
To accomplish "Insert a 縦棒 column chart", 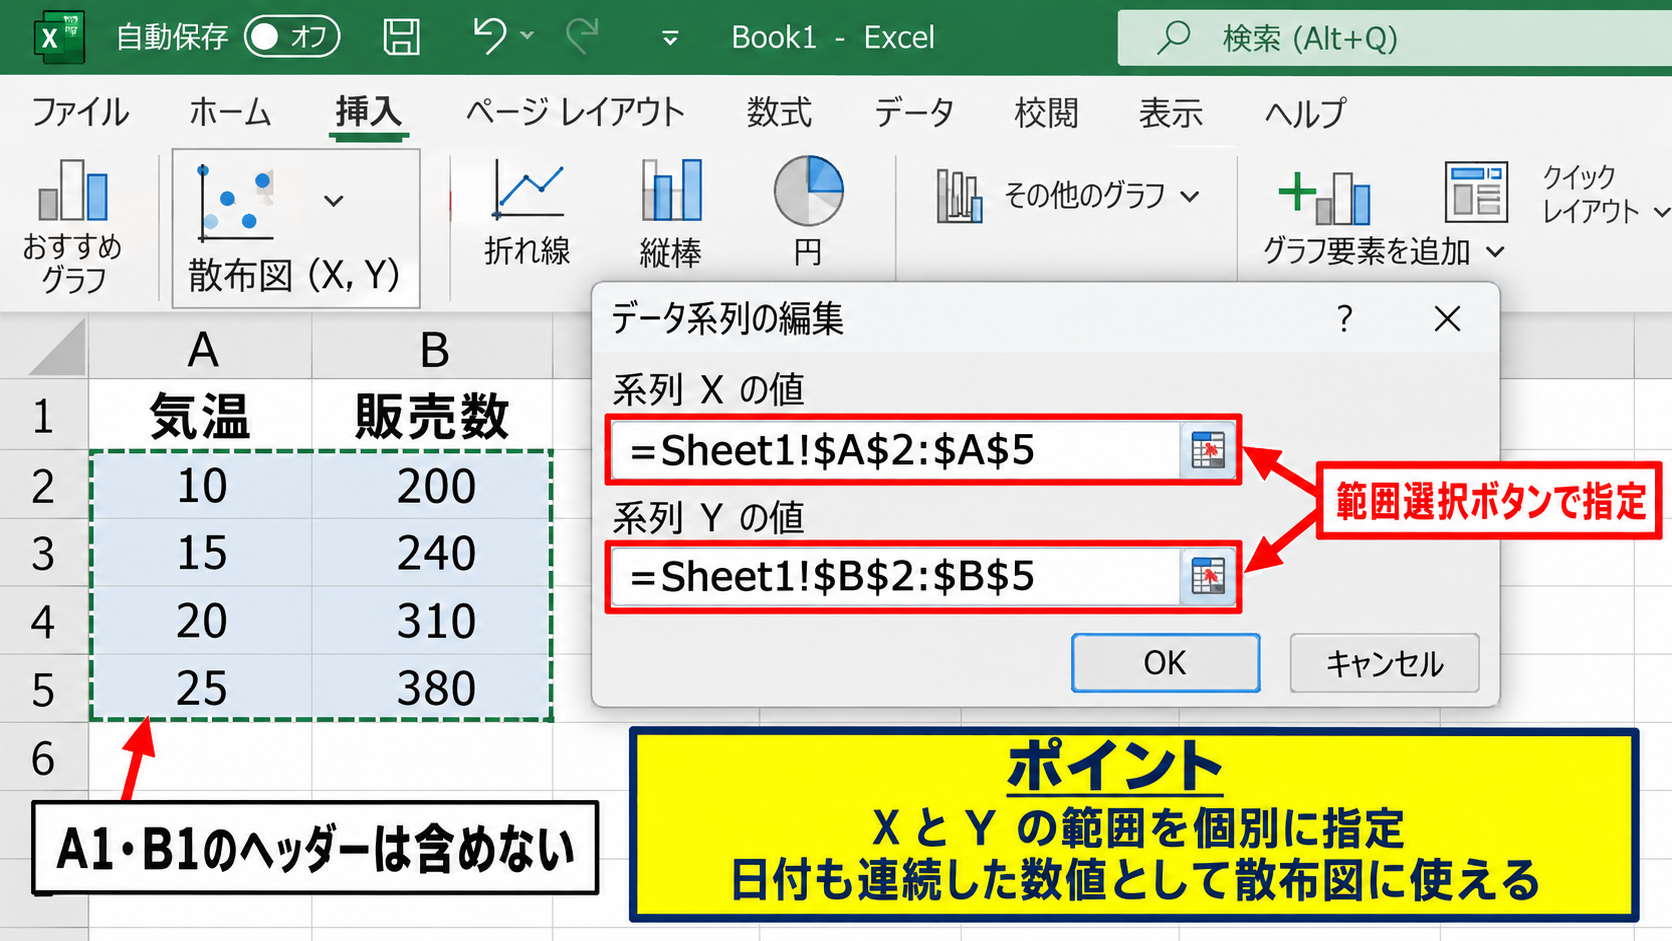I will click(671, 213).
